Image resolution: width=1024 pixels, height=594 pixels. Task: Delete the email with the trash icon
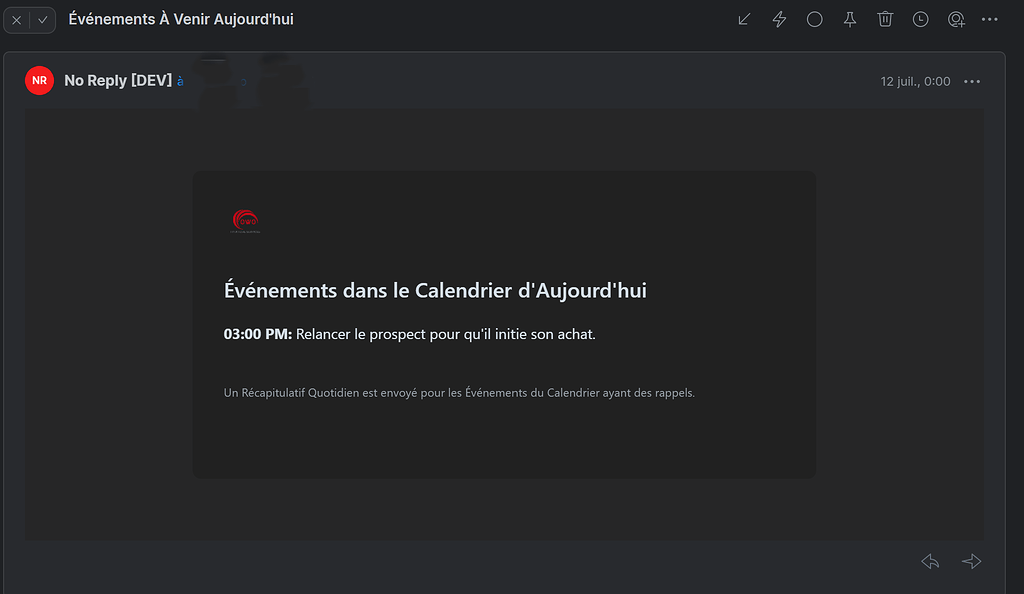pos(885,18)
